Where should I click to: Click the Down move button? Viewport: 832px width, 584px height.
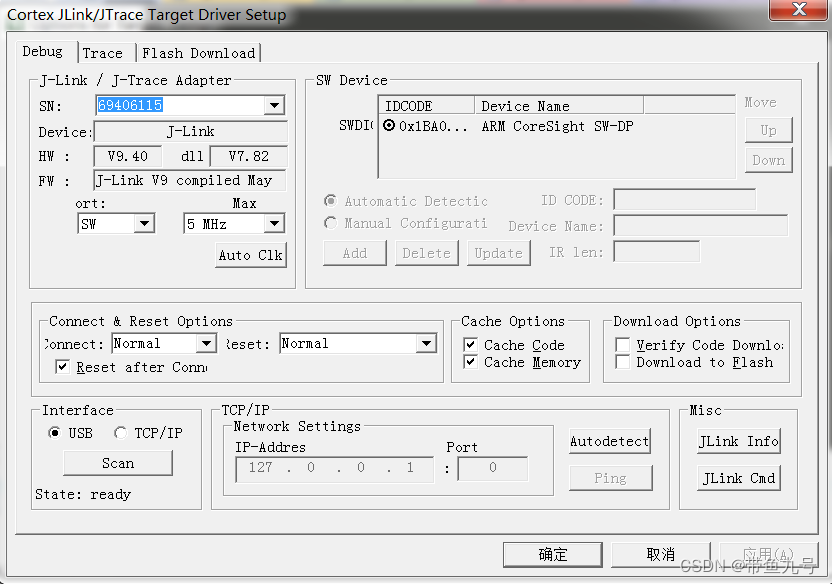coord(768,160)
